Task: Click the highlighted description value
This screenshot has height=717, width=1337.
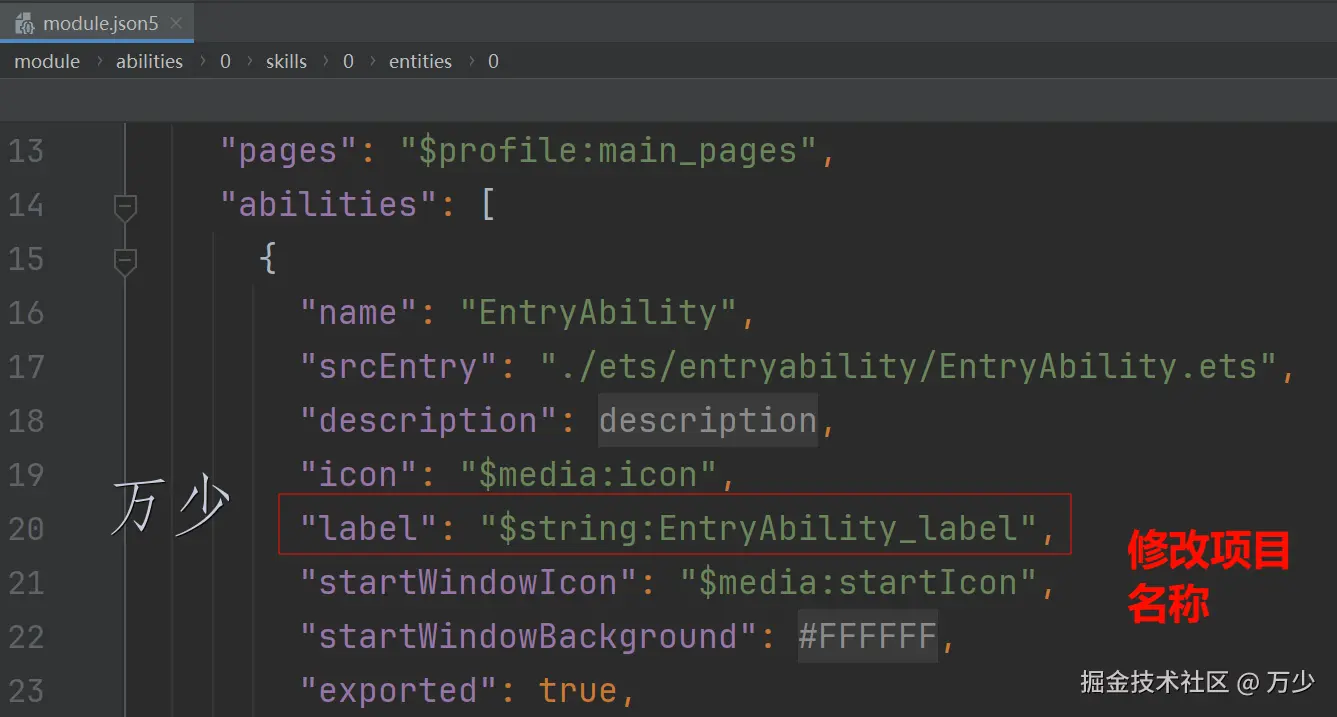Action: click(x=708, y=421)
